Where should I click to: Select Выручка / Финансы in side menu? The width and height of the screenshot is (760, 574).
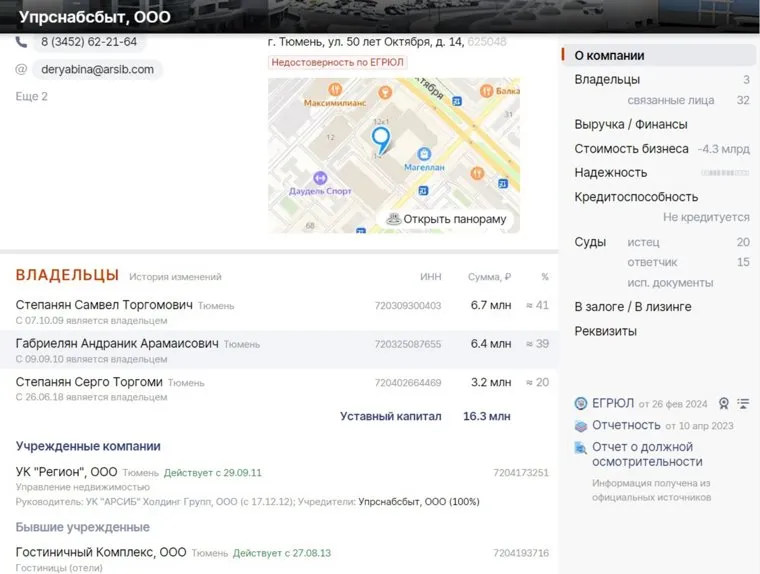[x=630, y=124]
